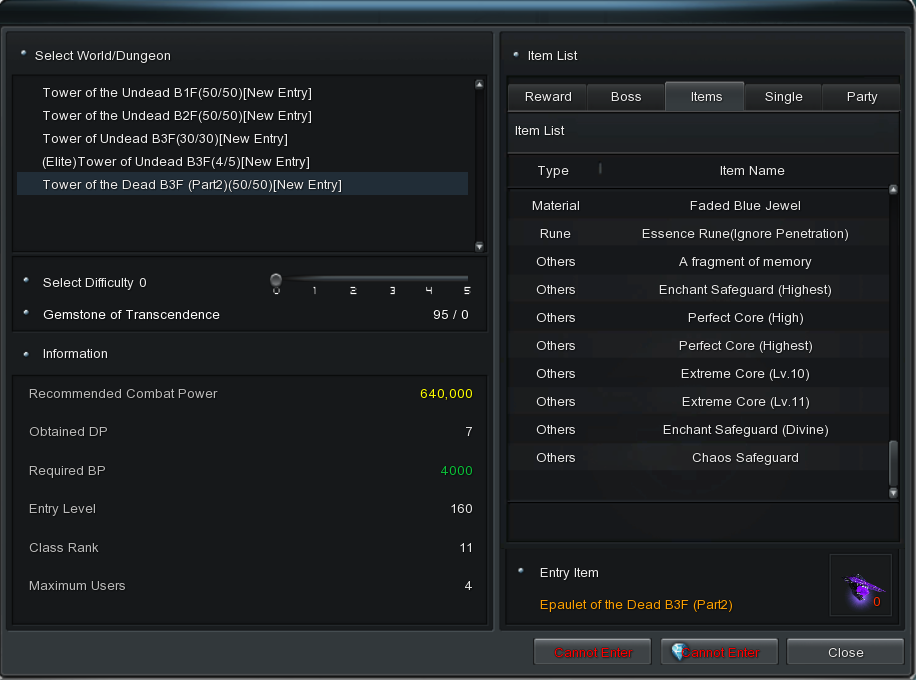Click item list scroll up arrow
The height and width of the screenshot is (680, 916).
click(893, 189)
